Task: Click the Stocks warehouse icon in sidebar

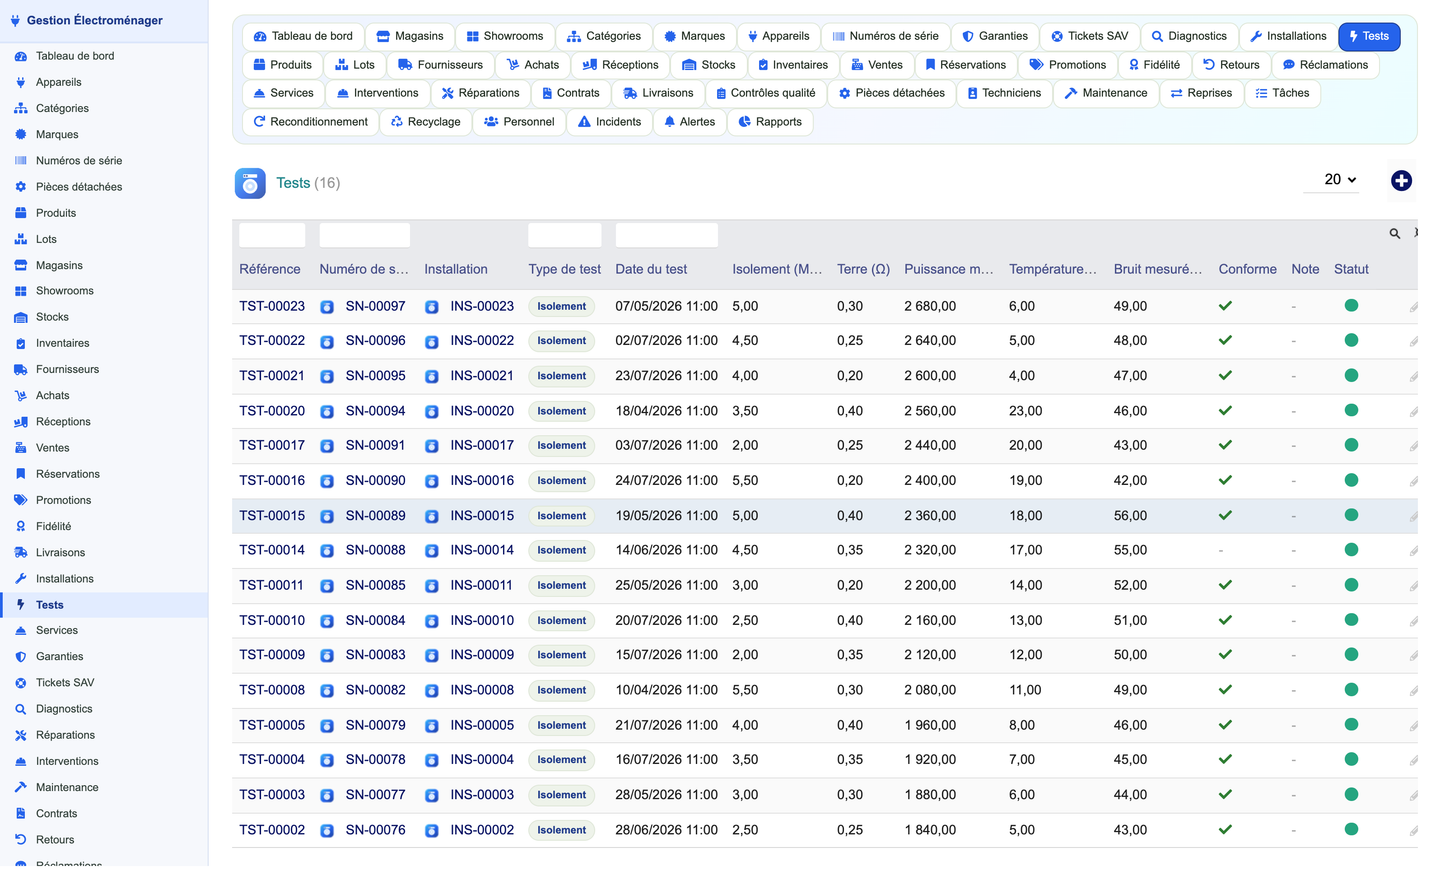Action: [20, 317]
